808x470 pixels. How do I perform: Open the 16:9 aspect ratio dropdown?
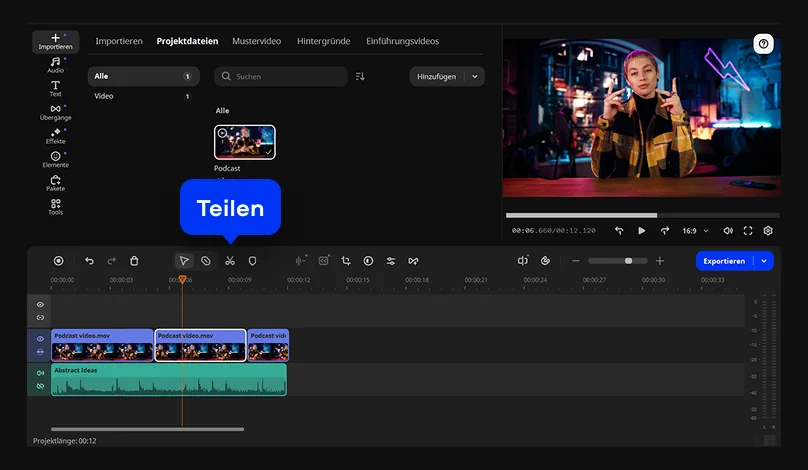[694, 231]
